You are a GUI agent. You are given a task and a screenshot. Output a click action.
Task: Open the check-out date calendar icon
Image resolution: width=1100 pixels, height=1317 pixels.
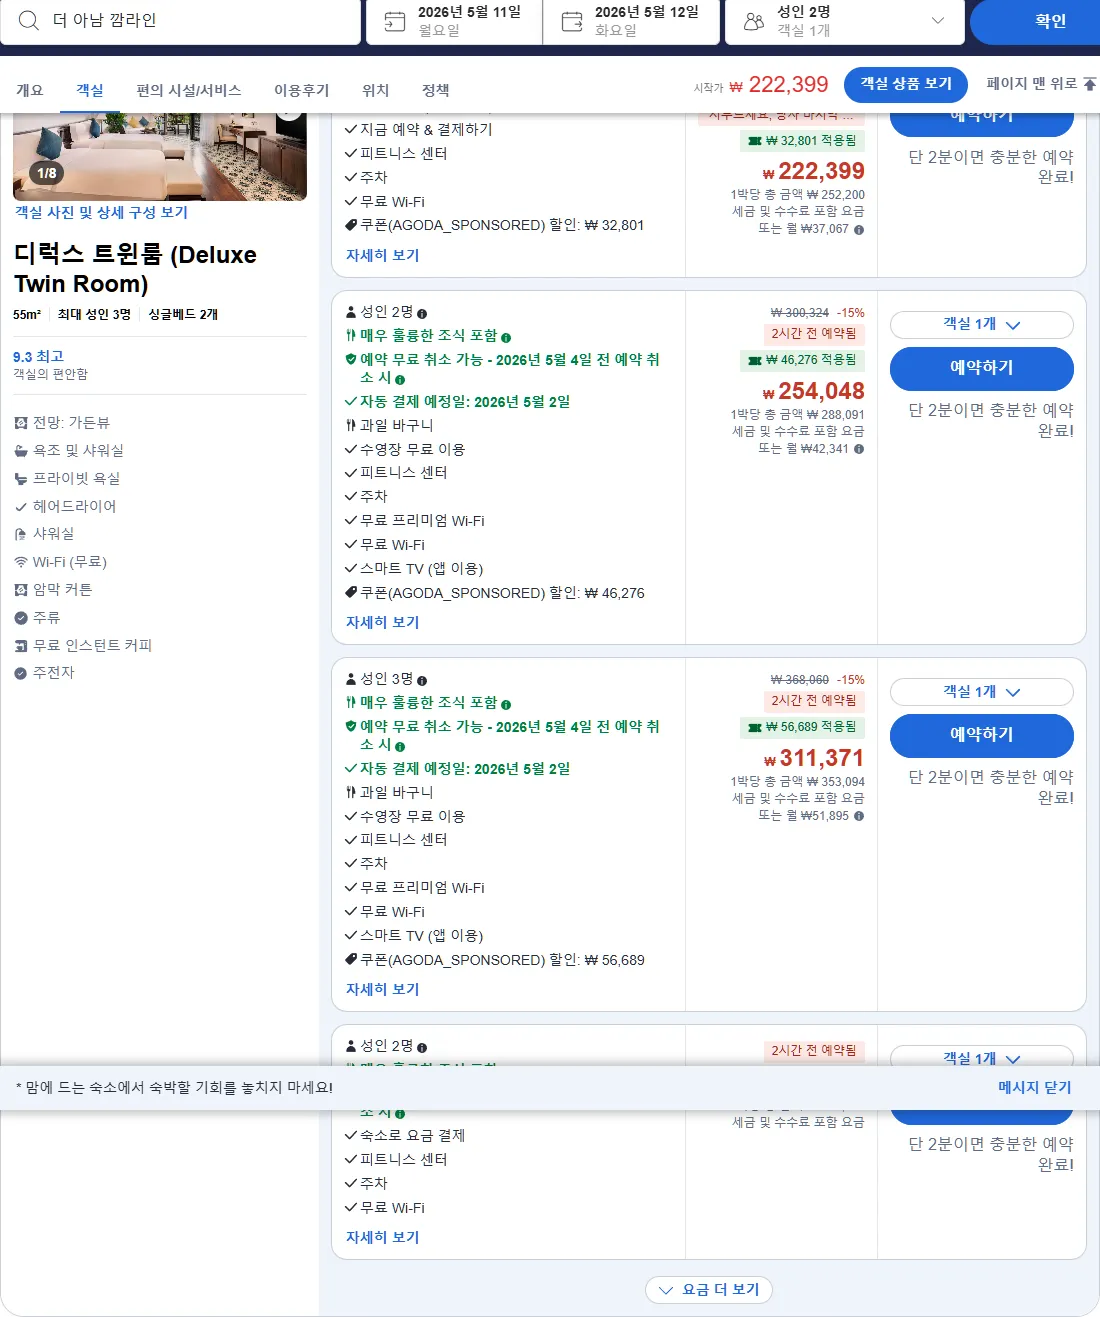[x=572, y=21]
